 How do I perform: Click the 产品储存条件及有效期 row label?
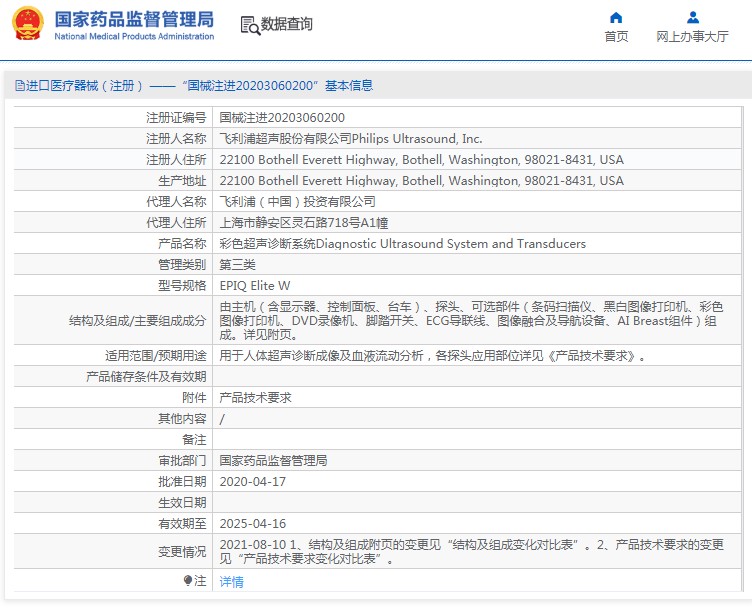(x=146, y=377)
